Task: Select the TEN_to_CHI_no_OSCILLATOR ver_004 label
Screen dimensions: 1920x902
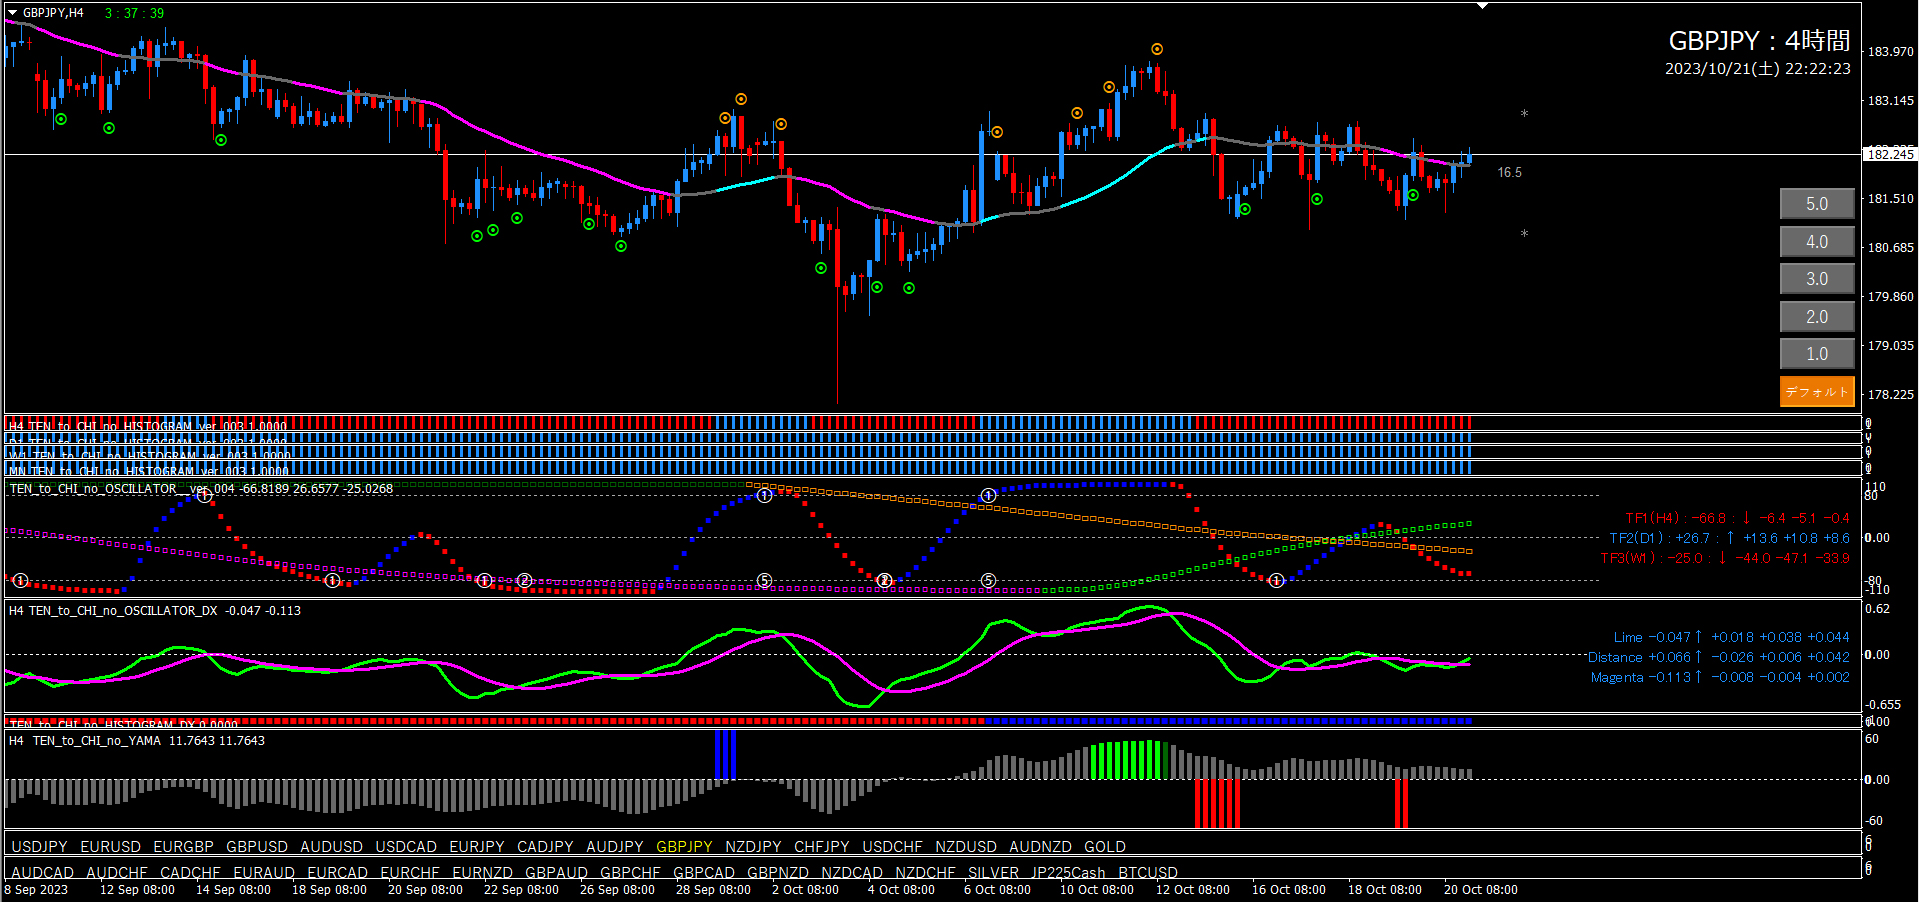Action: [201, 489]
